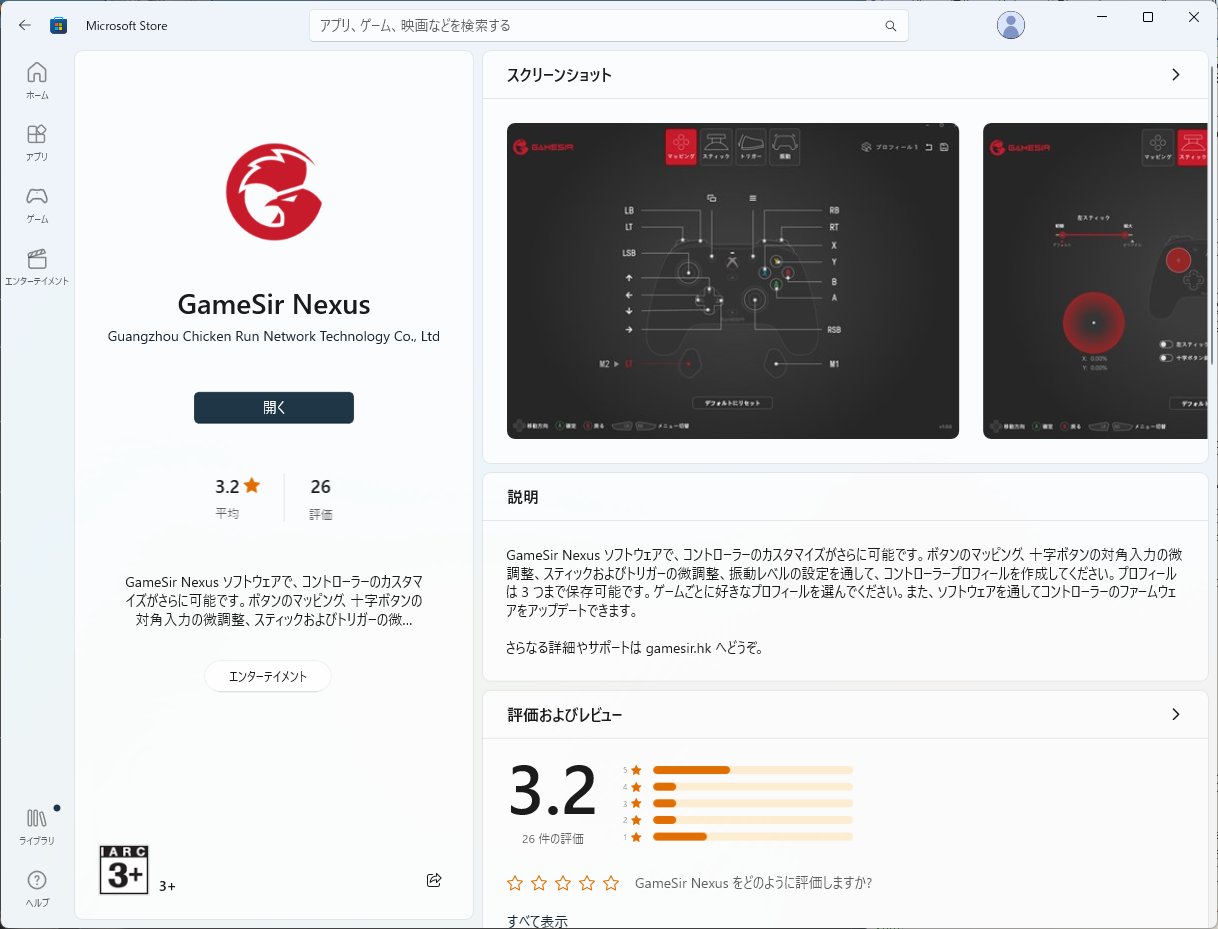The image size is (1218, 929).
Task: Open Help in the sidebar
Action: [x=37, y=888]
